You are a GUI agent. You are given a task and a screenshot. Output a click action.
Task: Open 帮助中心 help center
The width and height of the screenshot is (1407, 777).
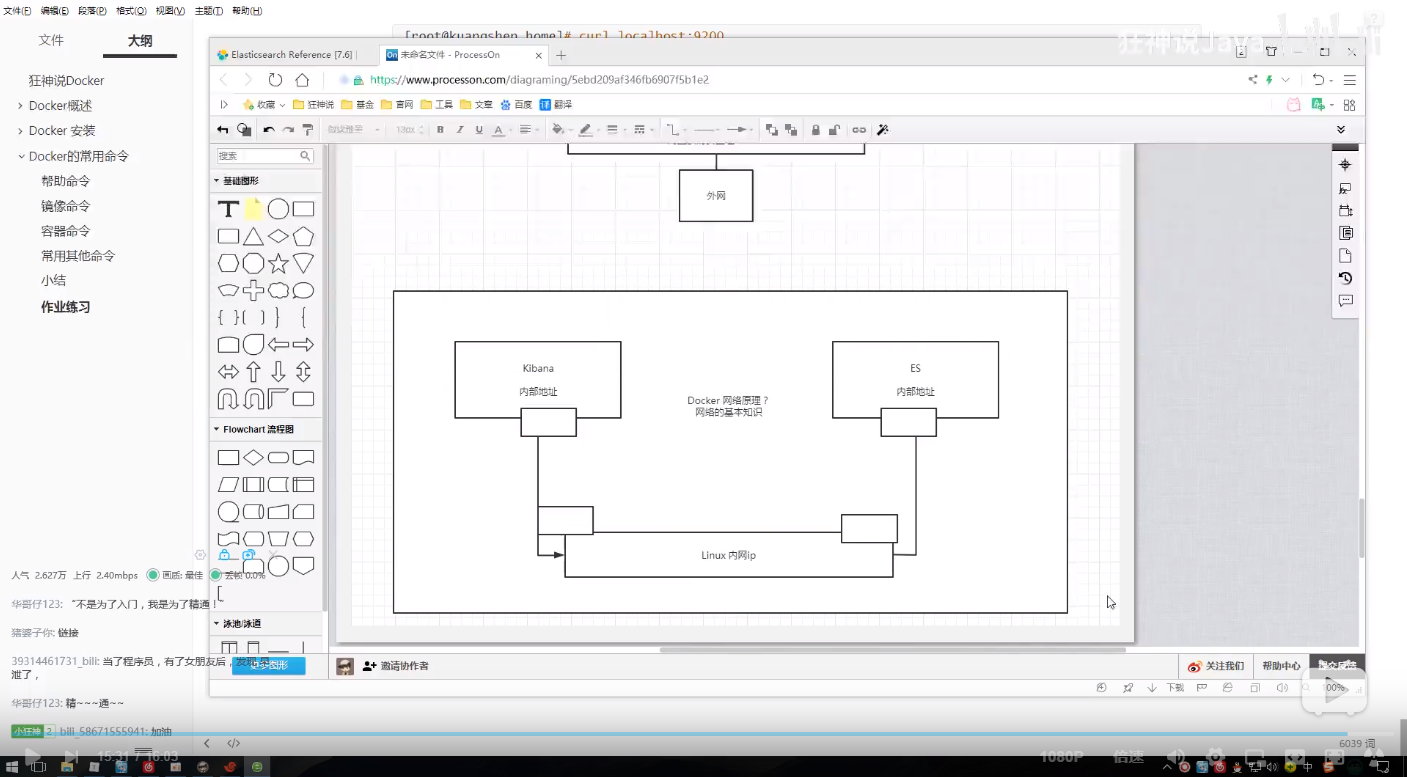point(1281,666)
